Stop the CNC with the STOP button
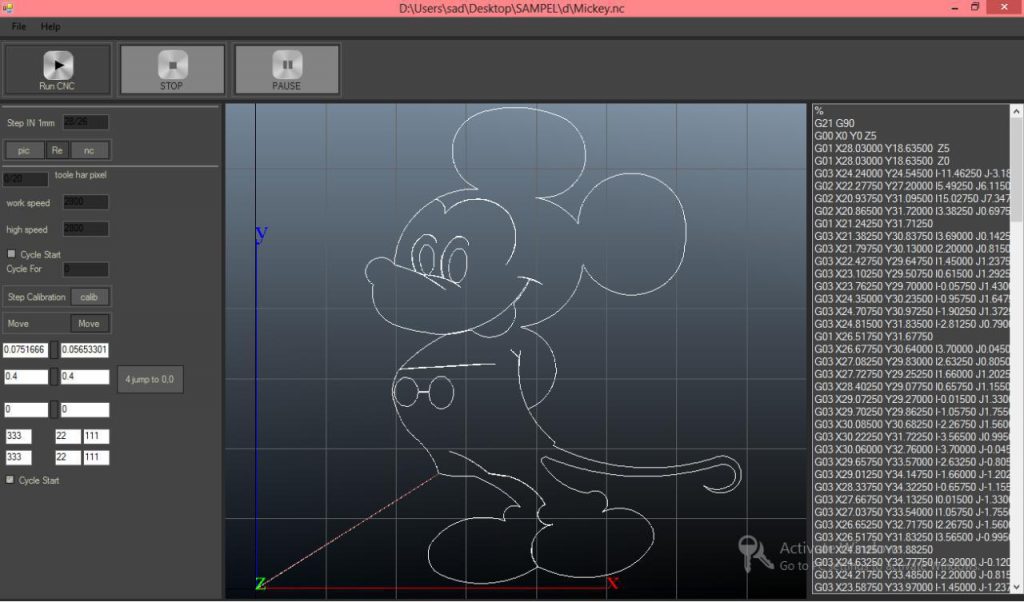This screenshot has width=1024, height=602. (172, 69)
